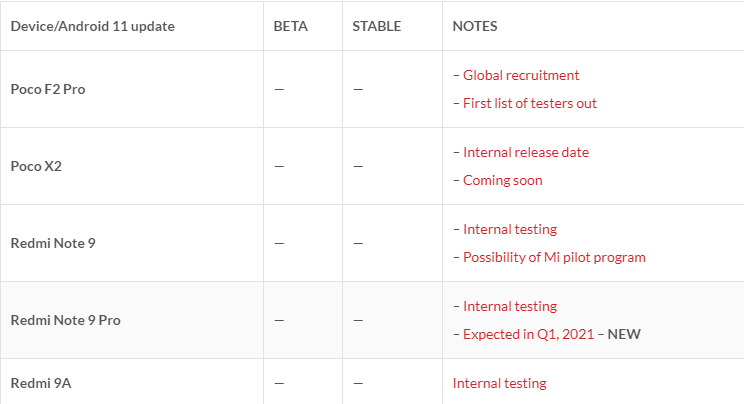Select the 'Redmi 9A' device cell
The width and height of the screenshot is (744, 404).
click(40, 383)
